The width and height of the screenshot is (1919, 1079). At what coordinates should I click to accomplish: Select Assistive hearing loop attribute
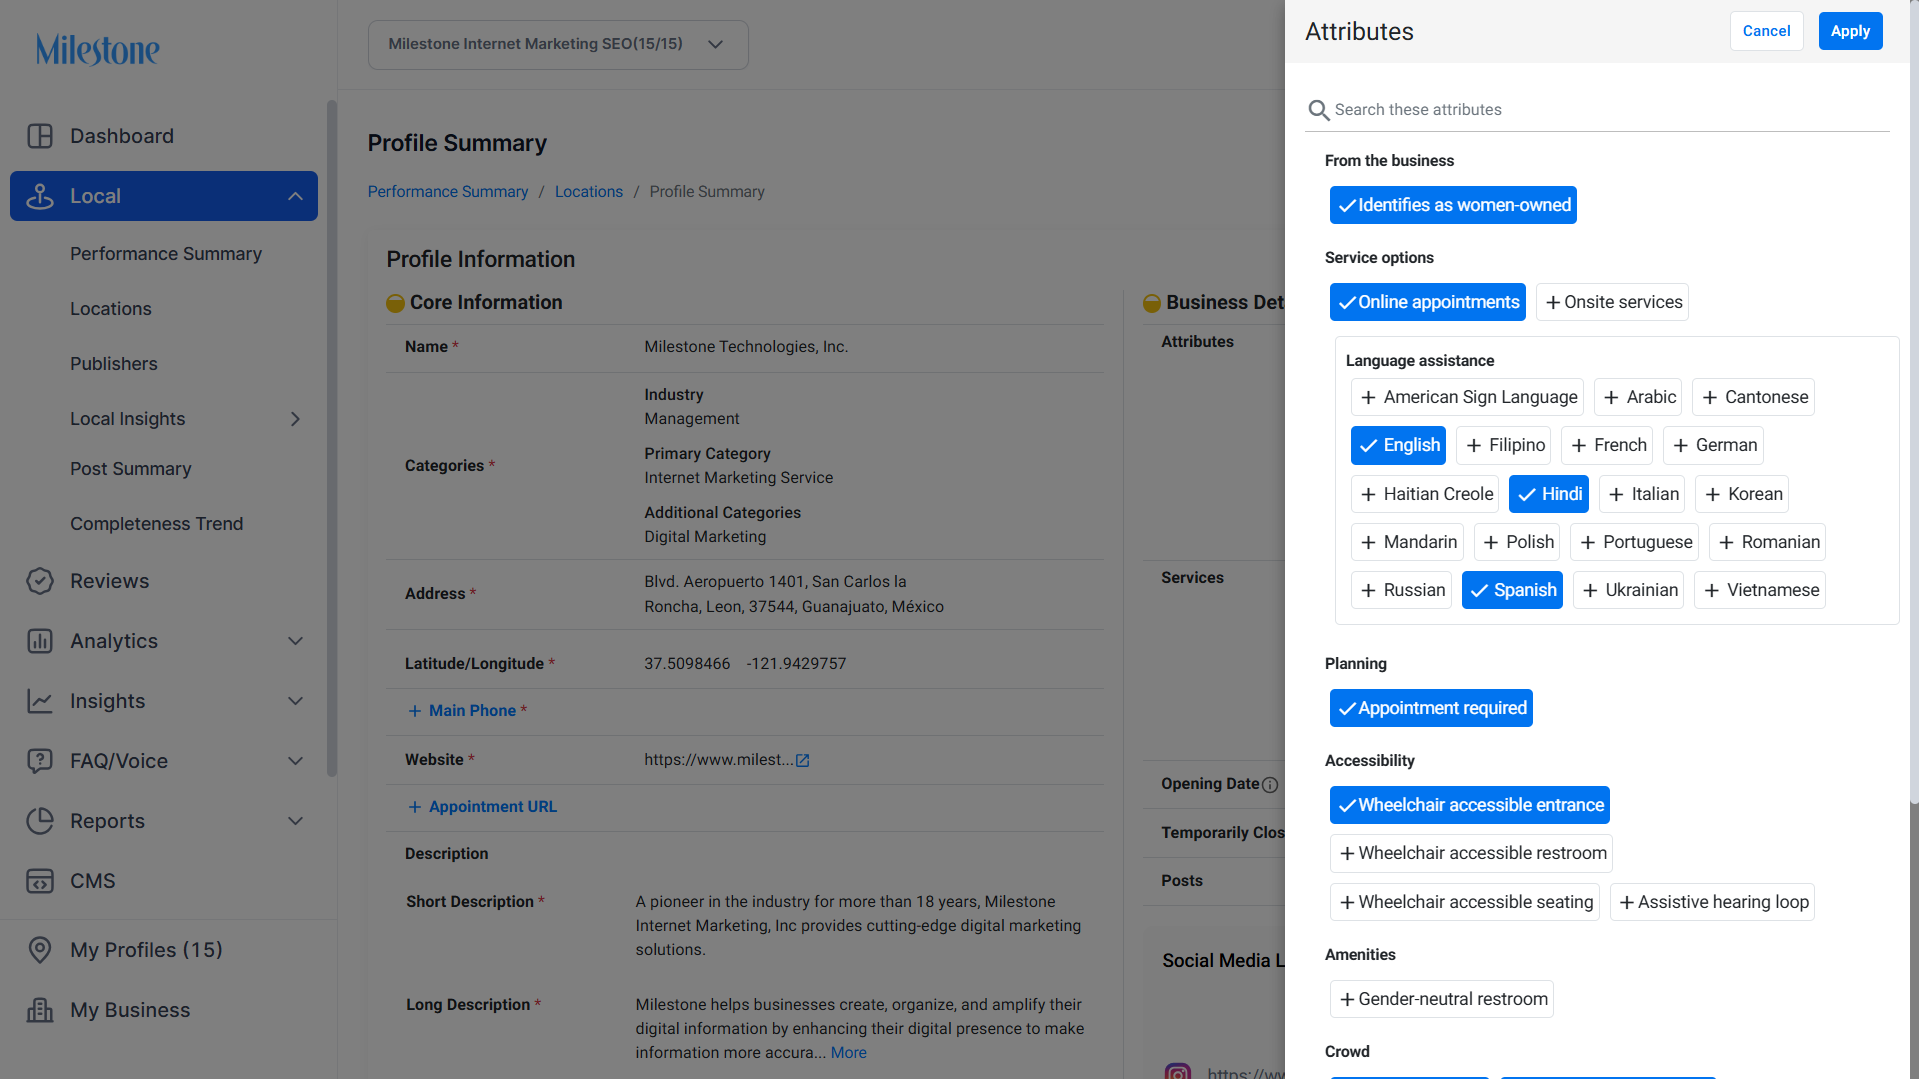(1712, 902)
